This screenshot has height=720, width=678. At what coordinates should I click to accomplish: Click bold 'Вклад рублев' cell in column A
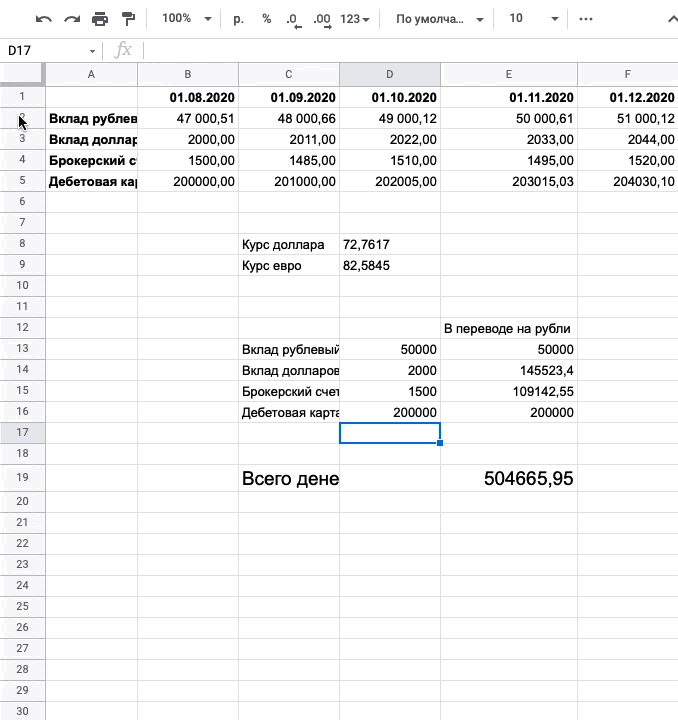91,118
